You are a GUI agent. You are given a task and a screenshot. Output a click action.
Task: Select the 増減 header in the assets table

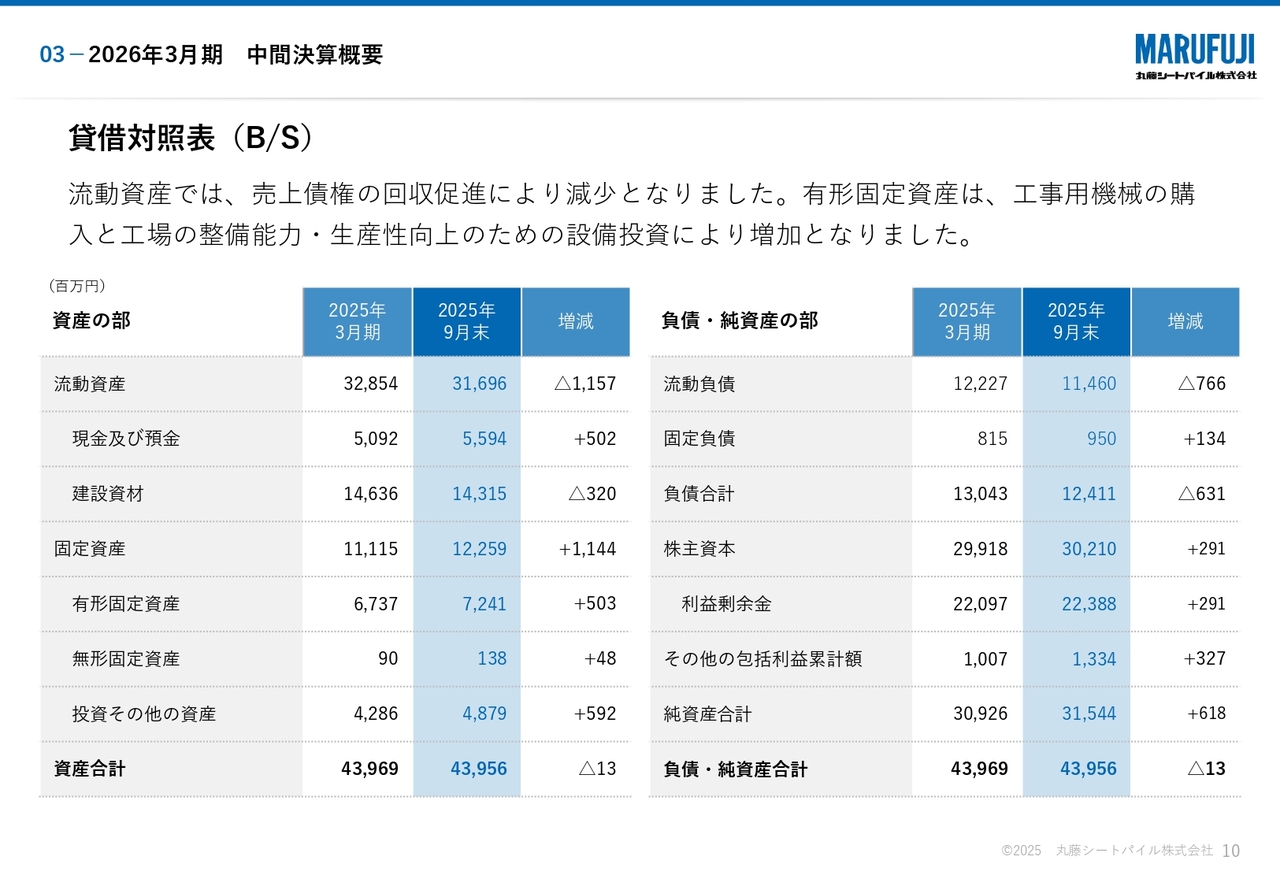pos(575,321)
